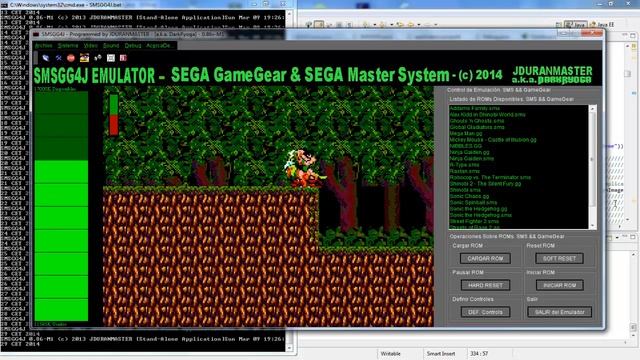Click the toolbar drag handle grip
Viewport: 640px width, 360px height.
click(36, 58)
